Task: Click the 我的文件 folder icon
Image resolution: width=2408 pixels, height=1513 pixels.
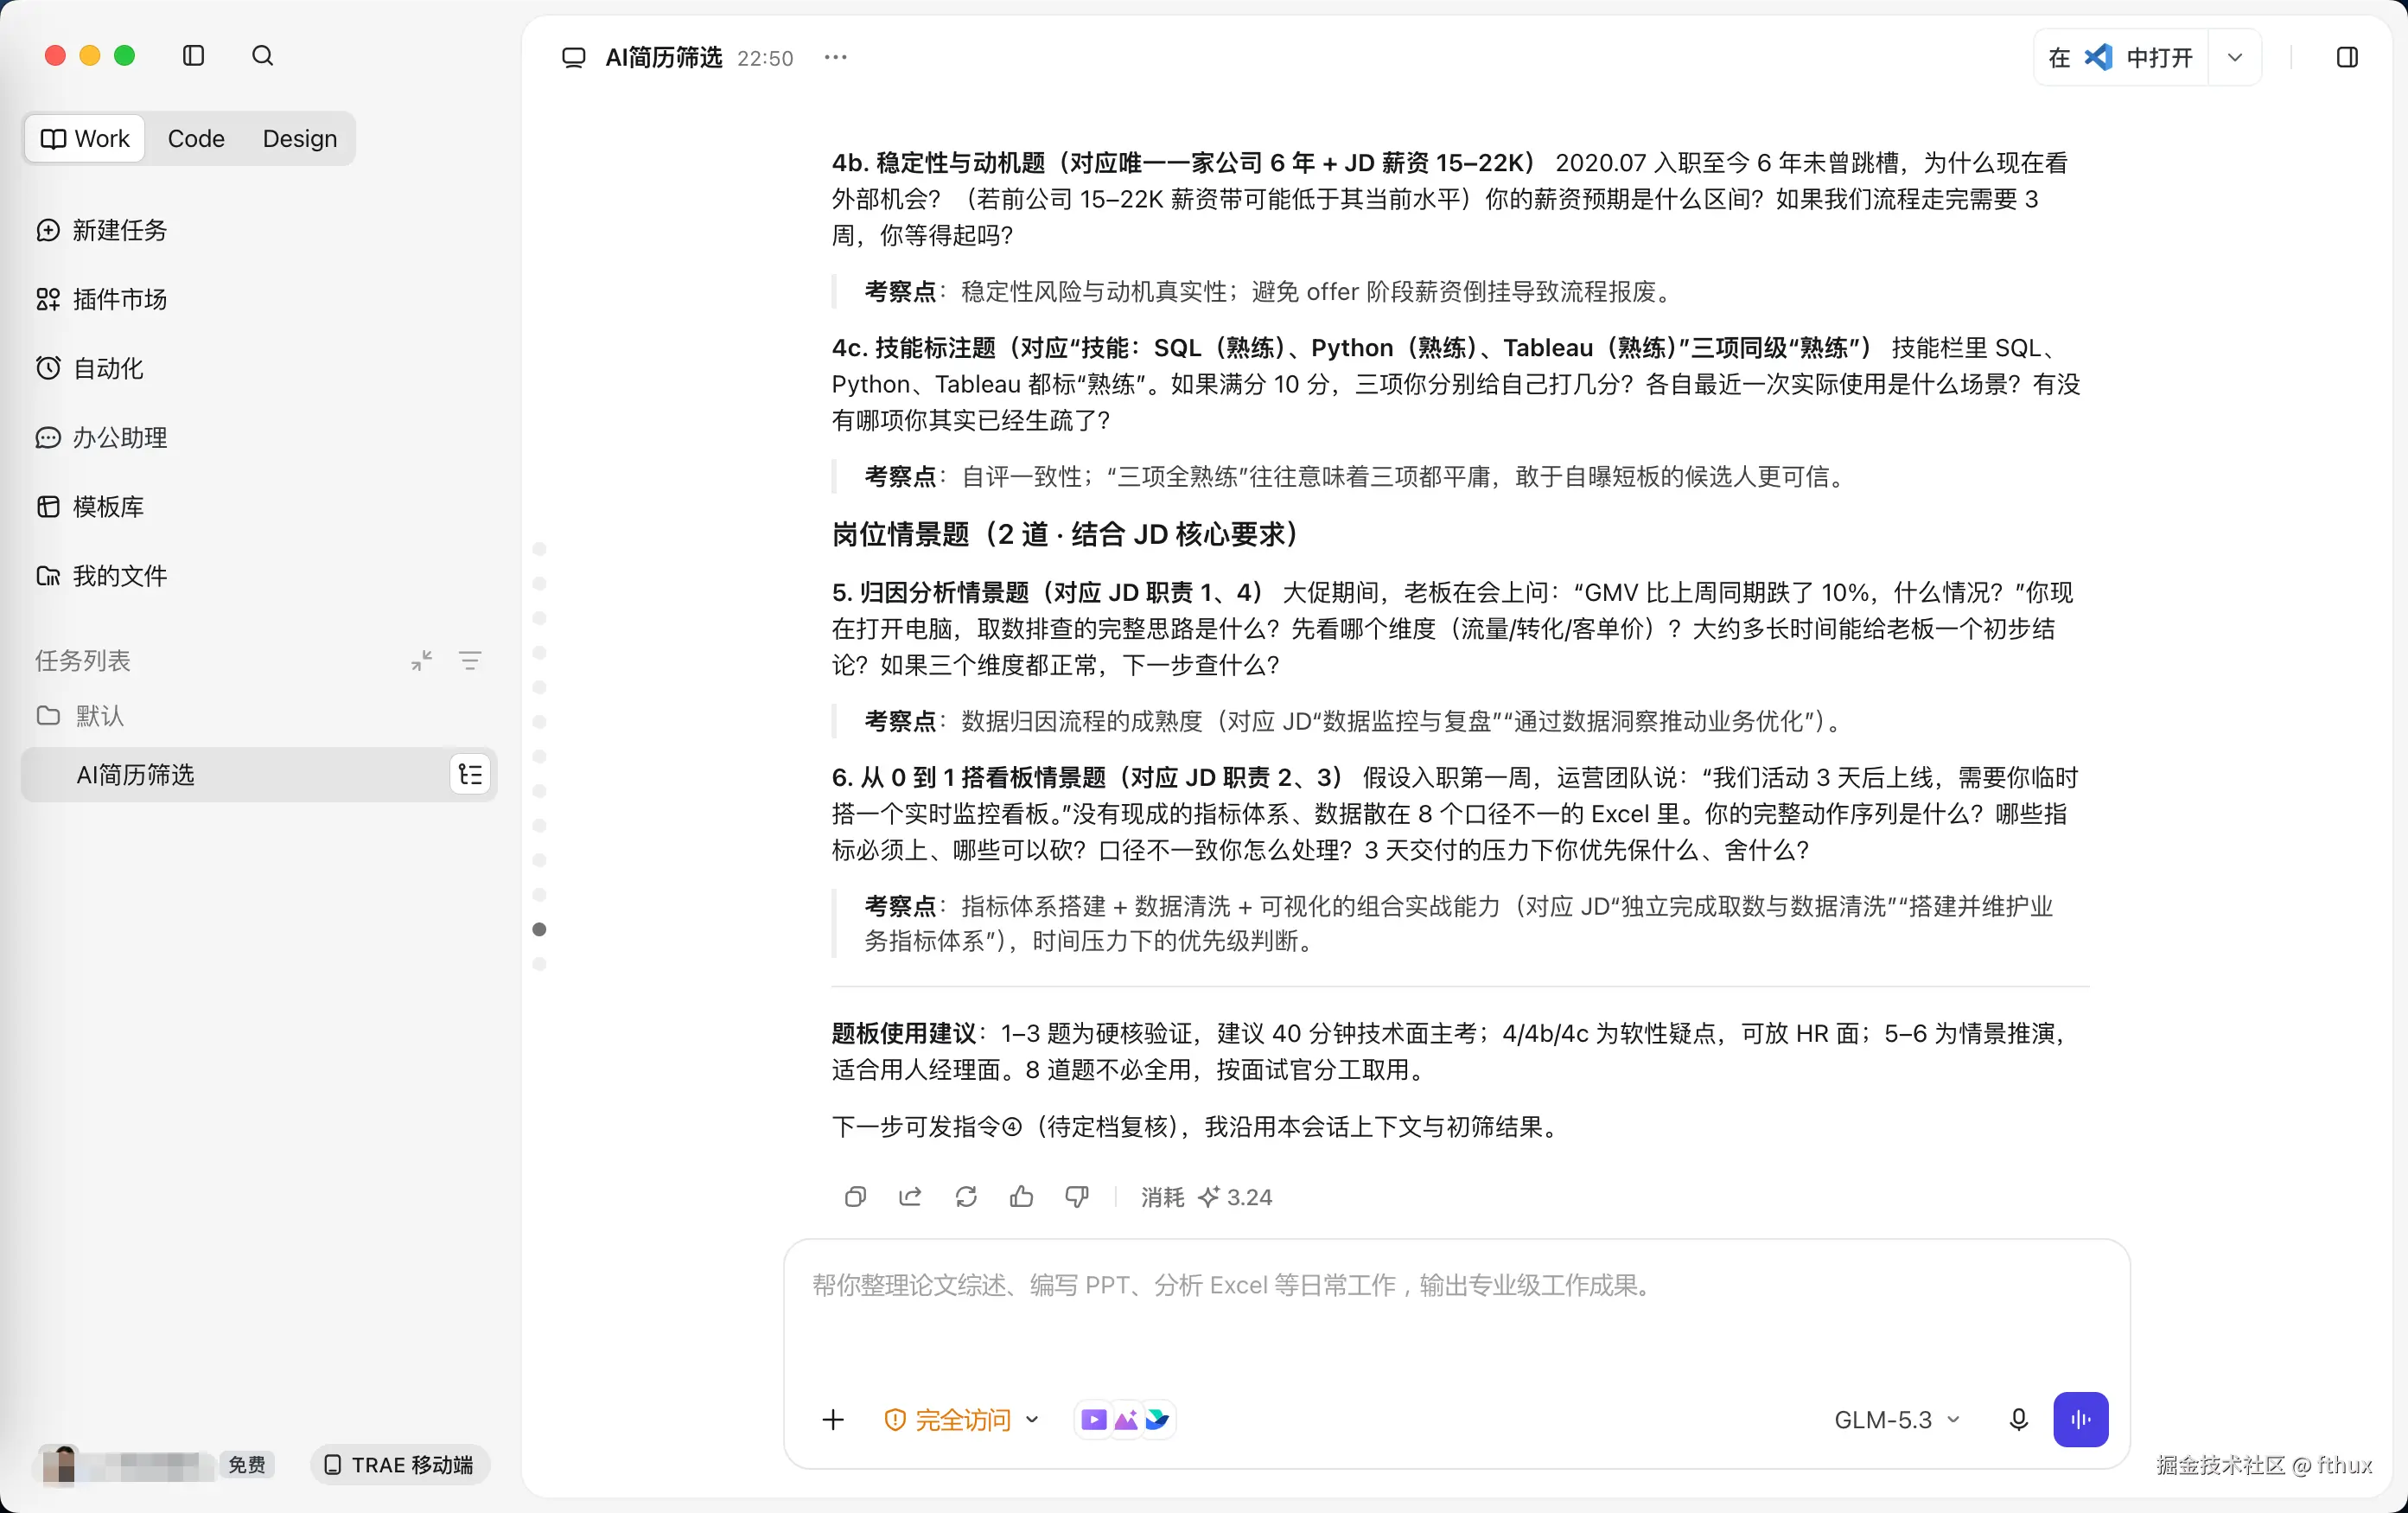Action: tap(48, 576)
